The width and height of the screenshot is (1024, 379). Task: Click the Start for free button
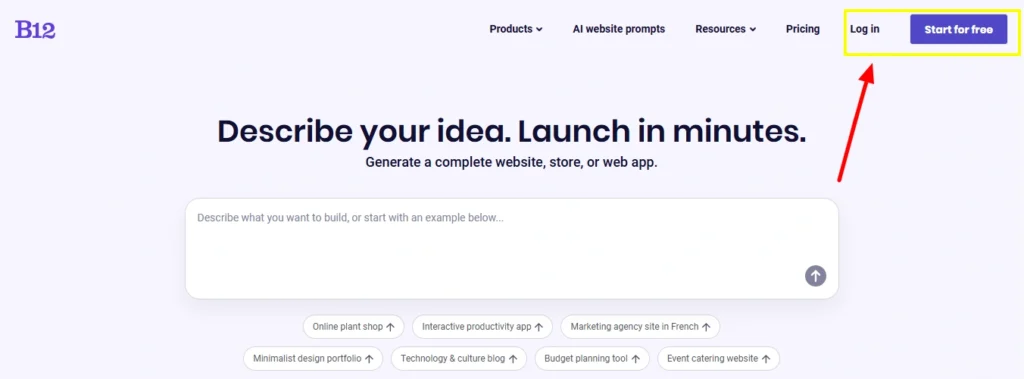(959, 30)
